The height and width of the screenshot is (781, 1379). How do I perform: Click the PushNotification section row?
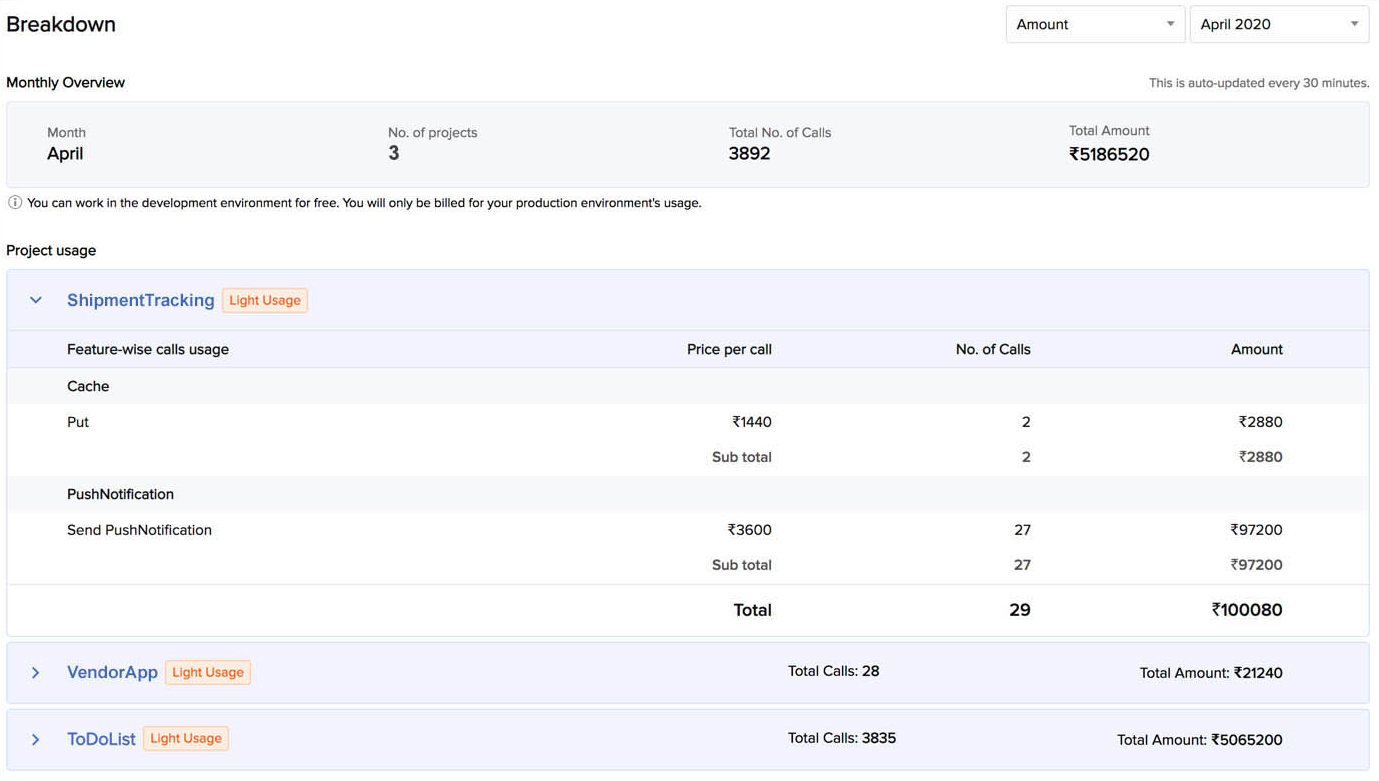(120, 493)
